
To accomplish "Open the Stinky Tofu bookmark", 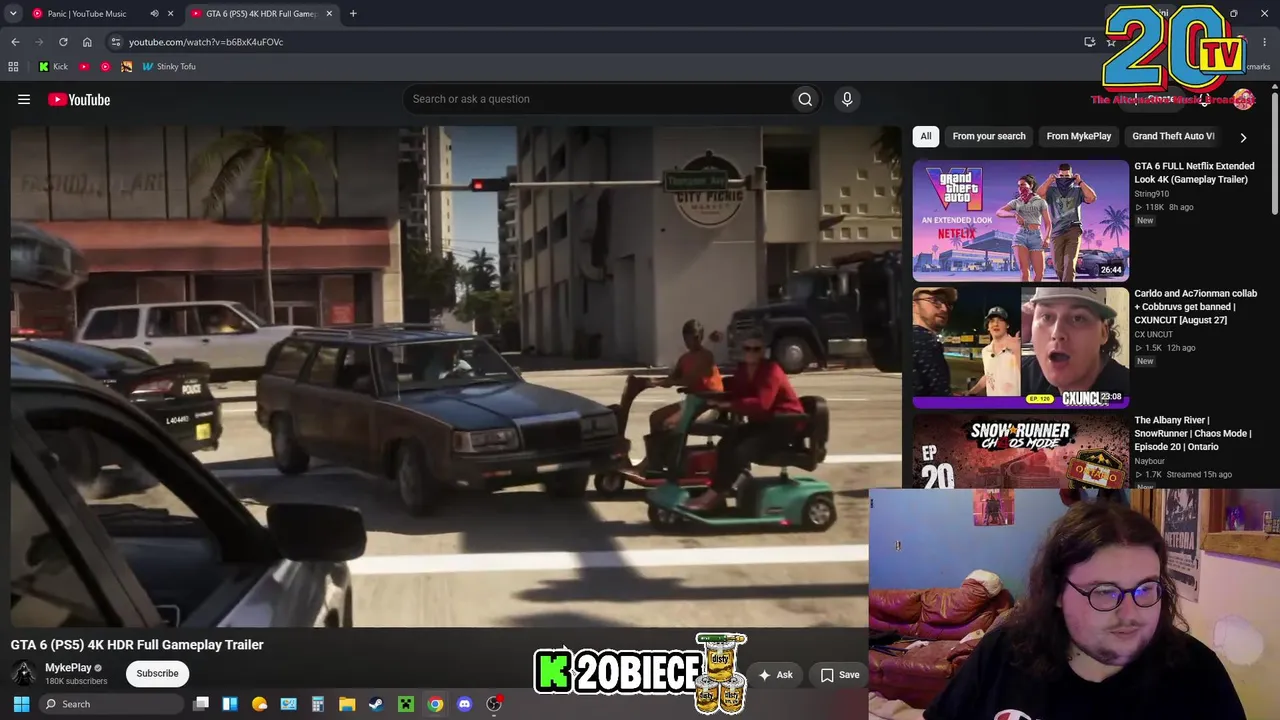I will [x=168, y=67].
